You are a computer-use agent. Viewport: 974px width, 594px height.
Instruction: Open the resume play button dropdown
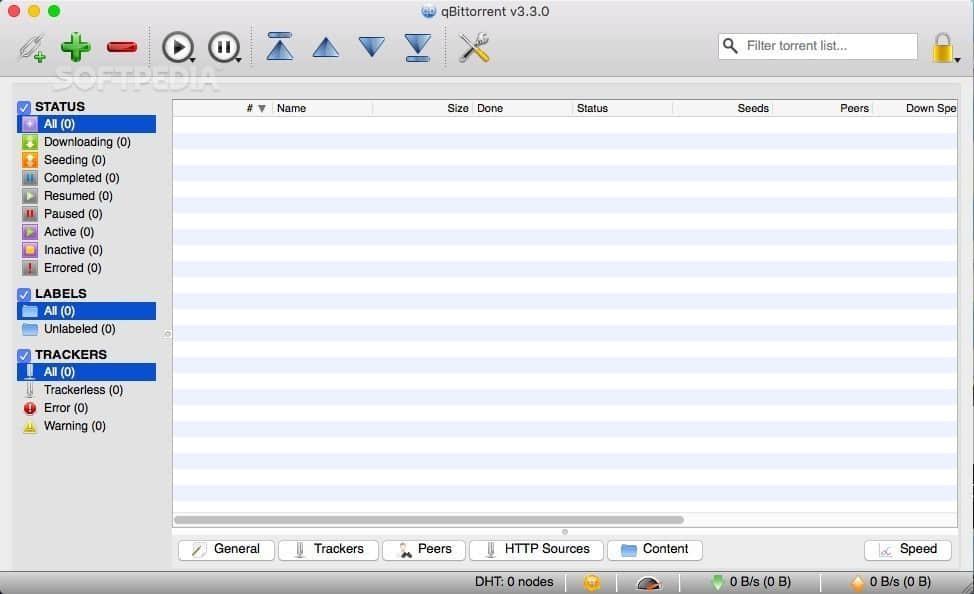[193, 61]
